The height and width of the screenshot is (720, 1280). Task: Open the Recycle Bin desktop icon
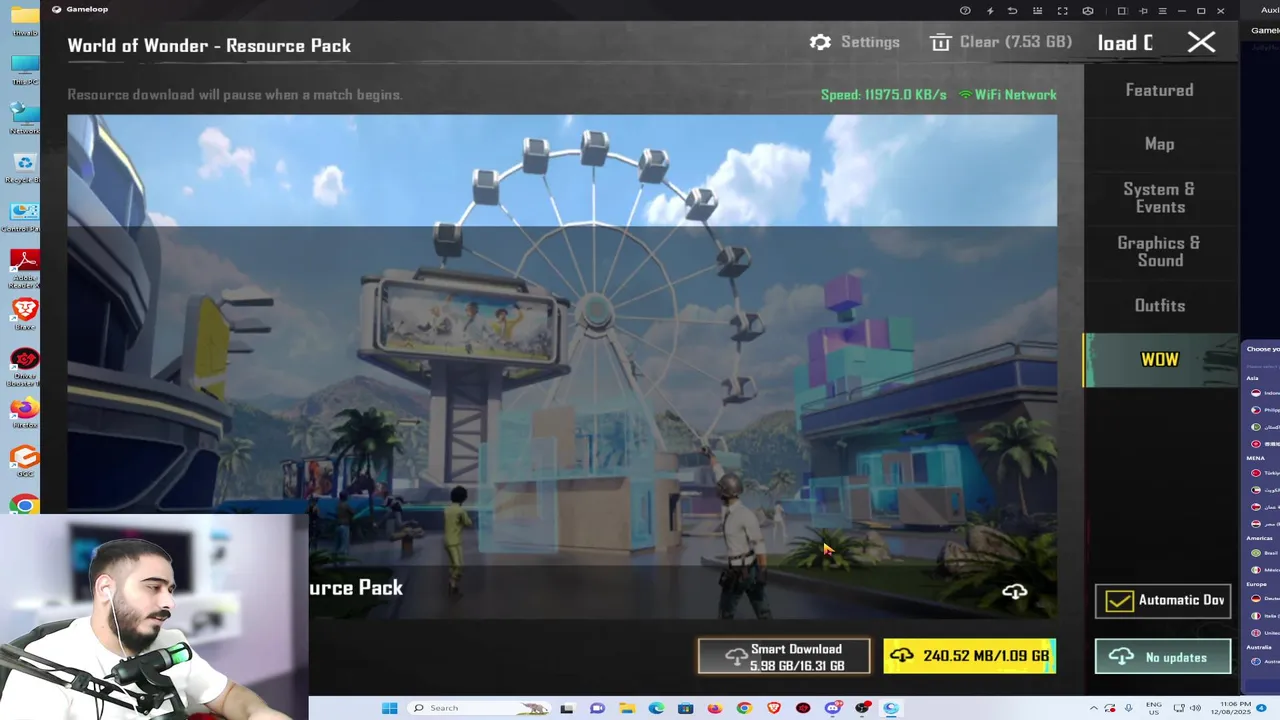coord(24,166)
